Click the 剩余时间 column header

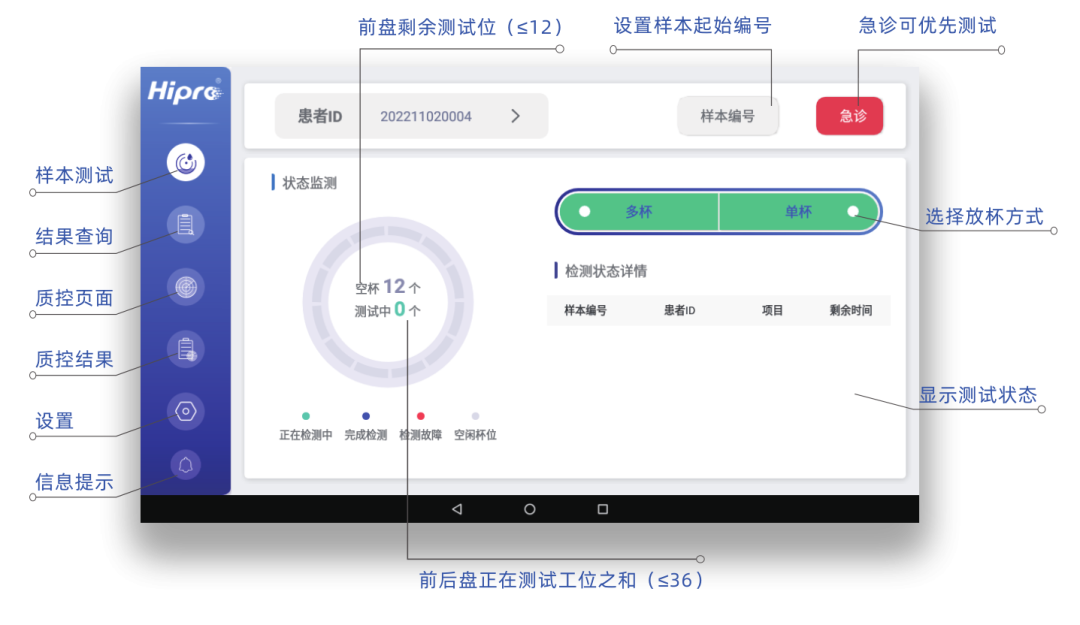[850, 311]
